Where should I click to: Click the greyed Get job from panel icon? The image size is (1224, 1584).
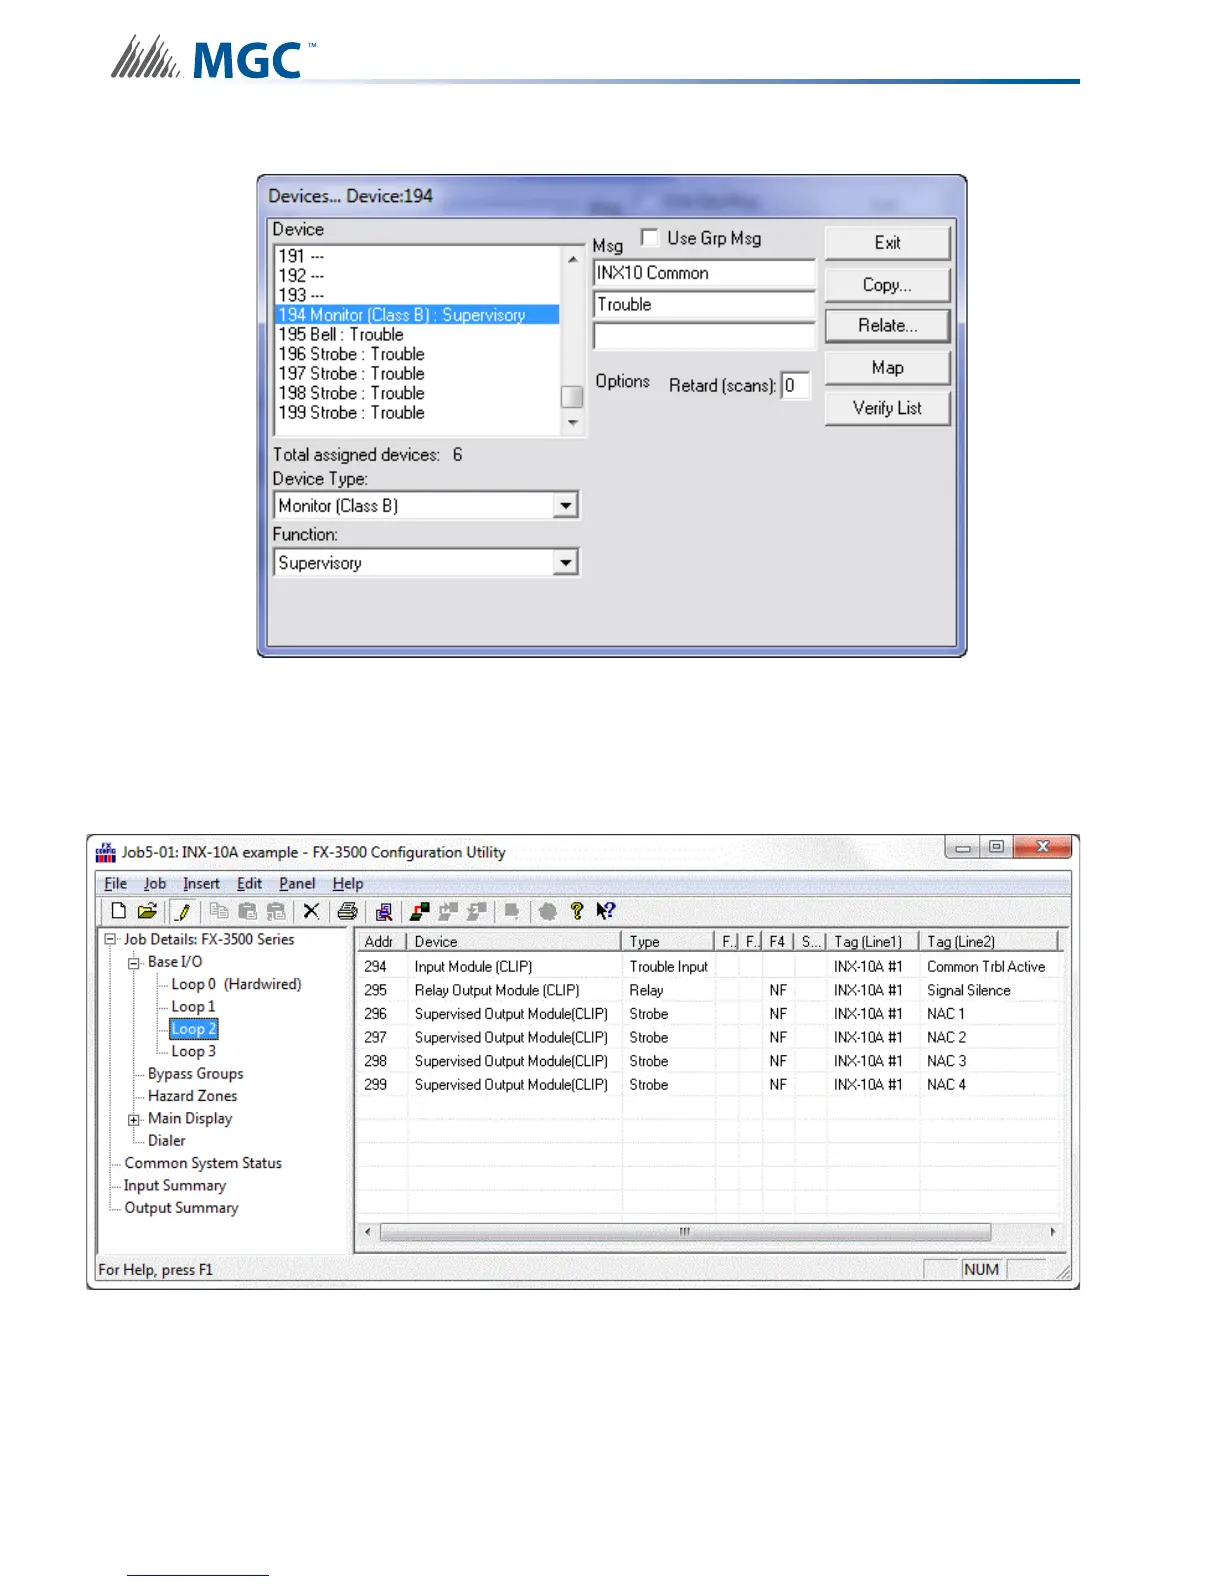tap(477, 911)
